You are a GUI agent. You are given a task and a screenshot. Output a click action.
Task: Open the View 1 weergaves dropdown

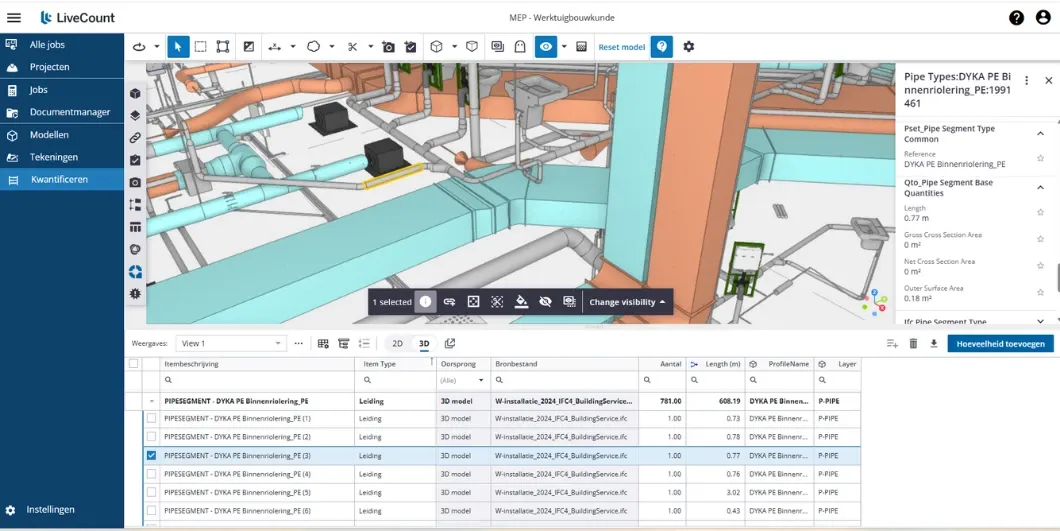point(231,344)
